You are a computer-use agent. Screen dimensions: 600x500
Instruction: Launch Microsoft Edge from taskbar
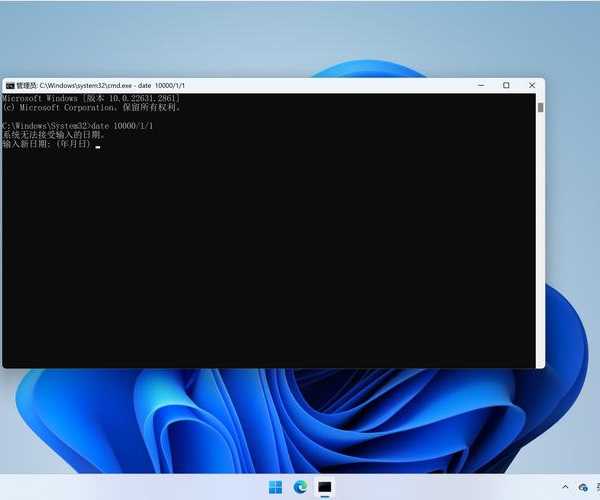click(300, 487)
